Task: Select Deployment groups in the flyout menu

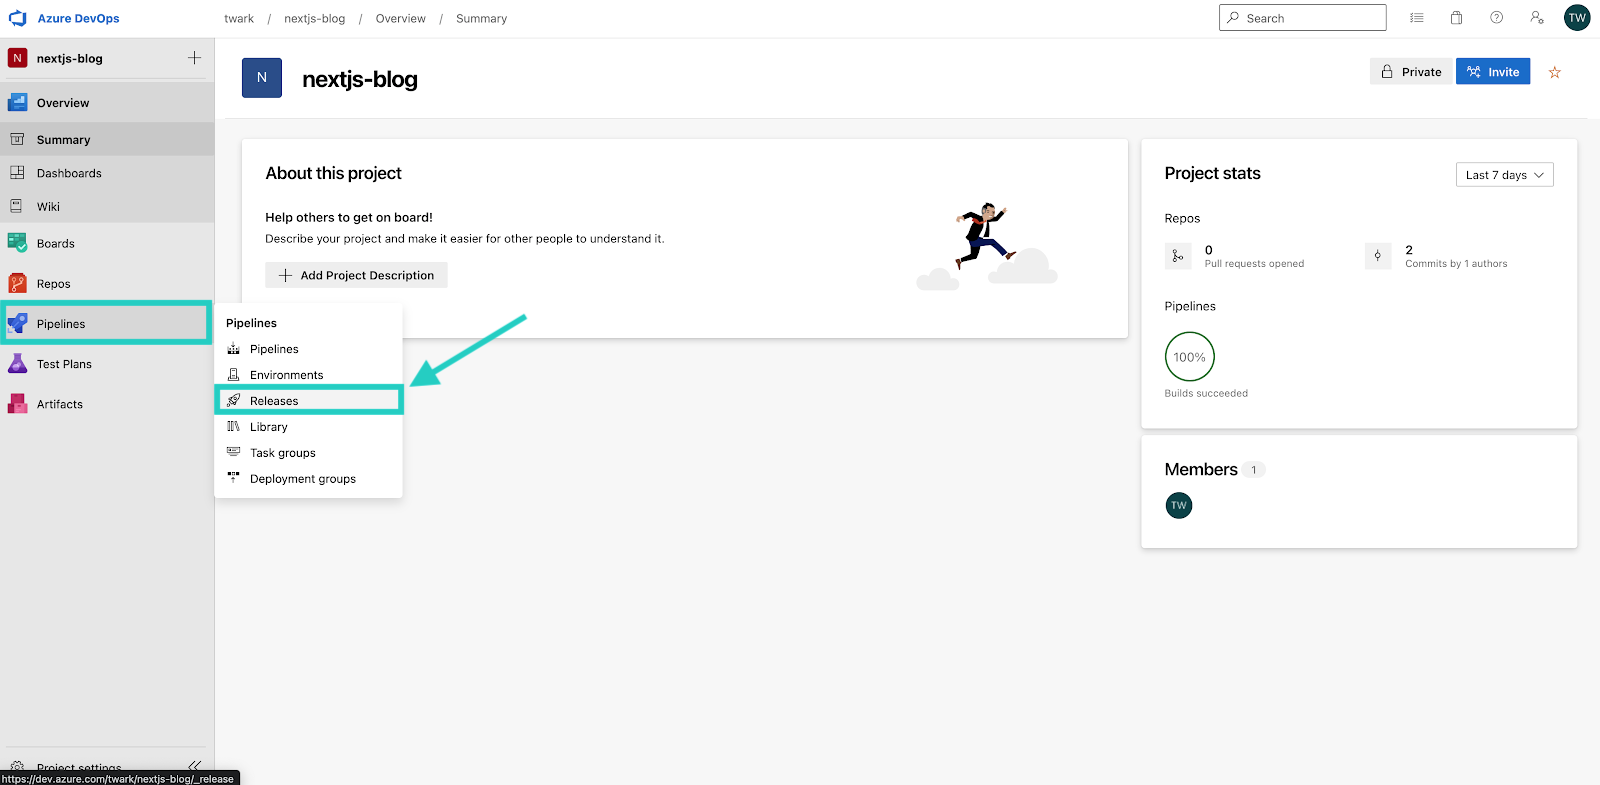Action: (x=308, y=479)
